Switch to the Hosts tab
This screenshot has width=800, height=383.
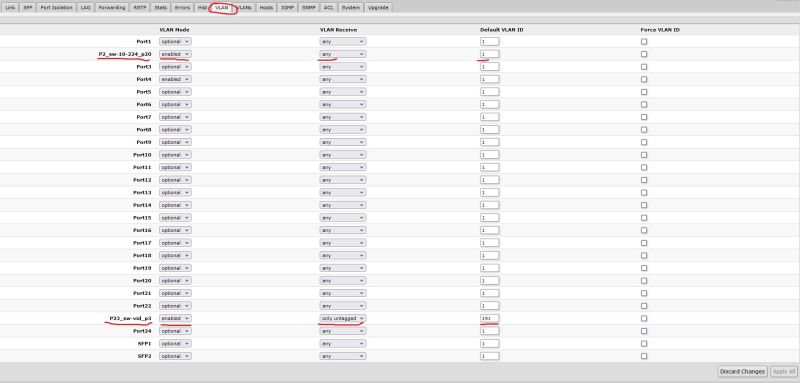[x=266, y=8]
